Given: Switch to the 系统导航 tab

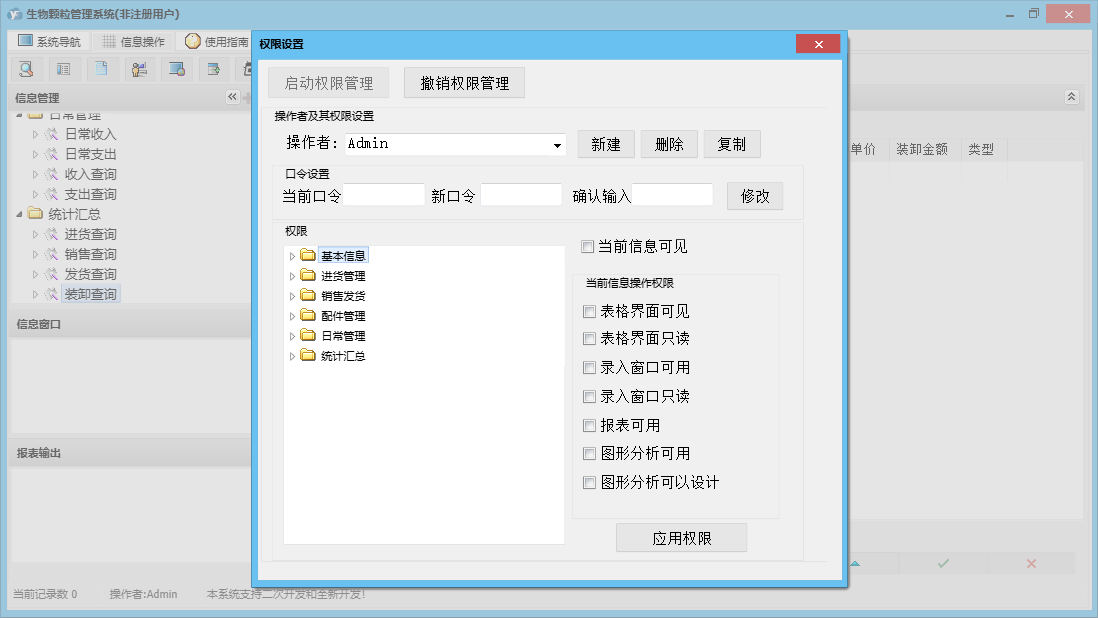Looking at the screenshot, I should click(50, 41).
